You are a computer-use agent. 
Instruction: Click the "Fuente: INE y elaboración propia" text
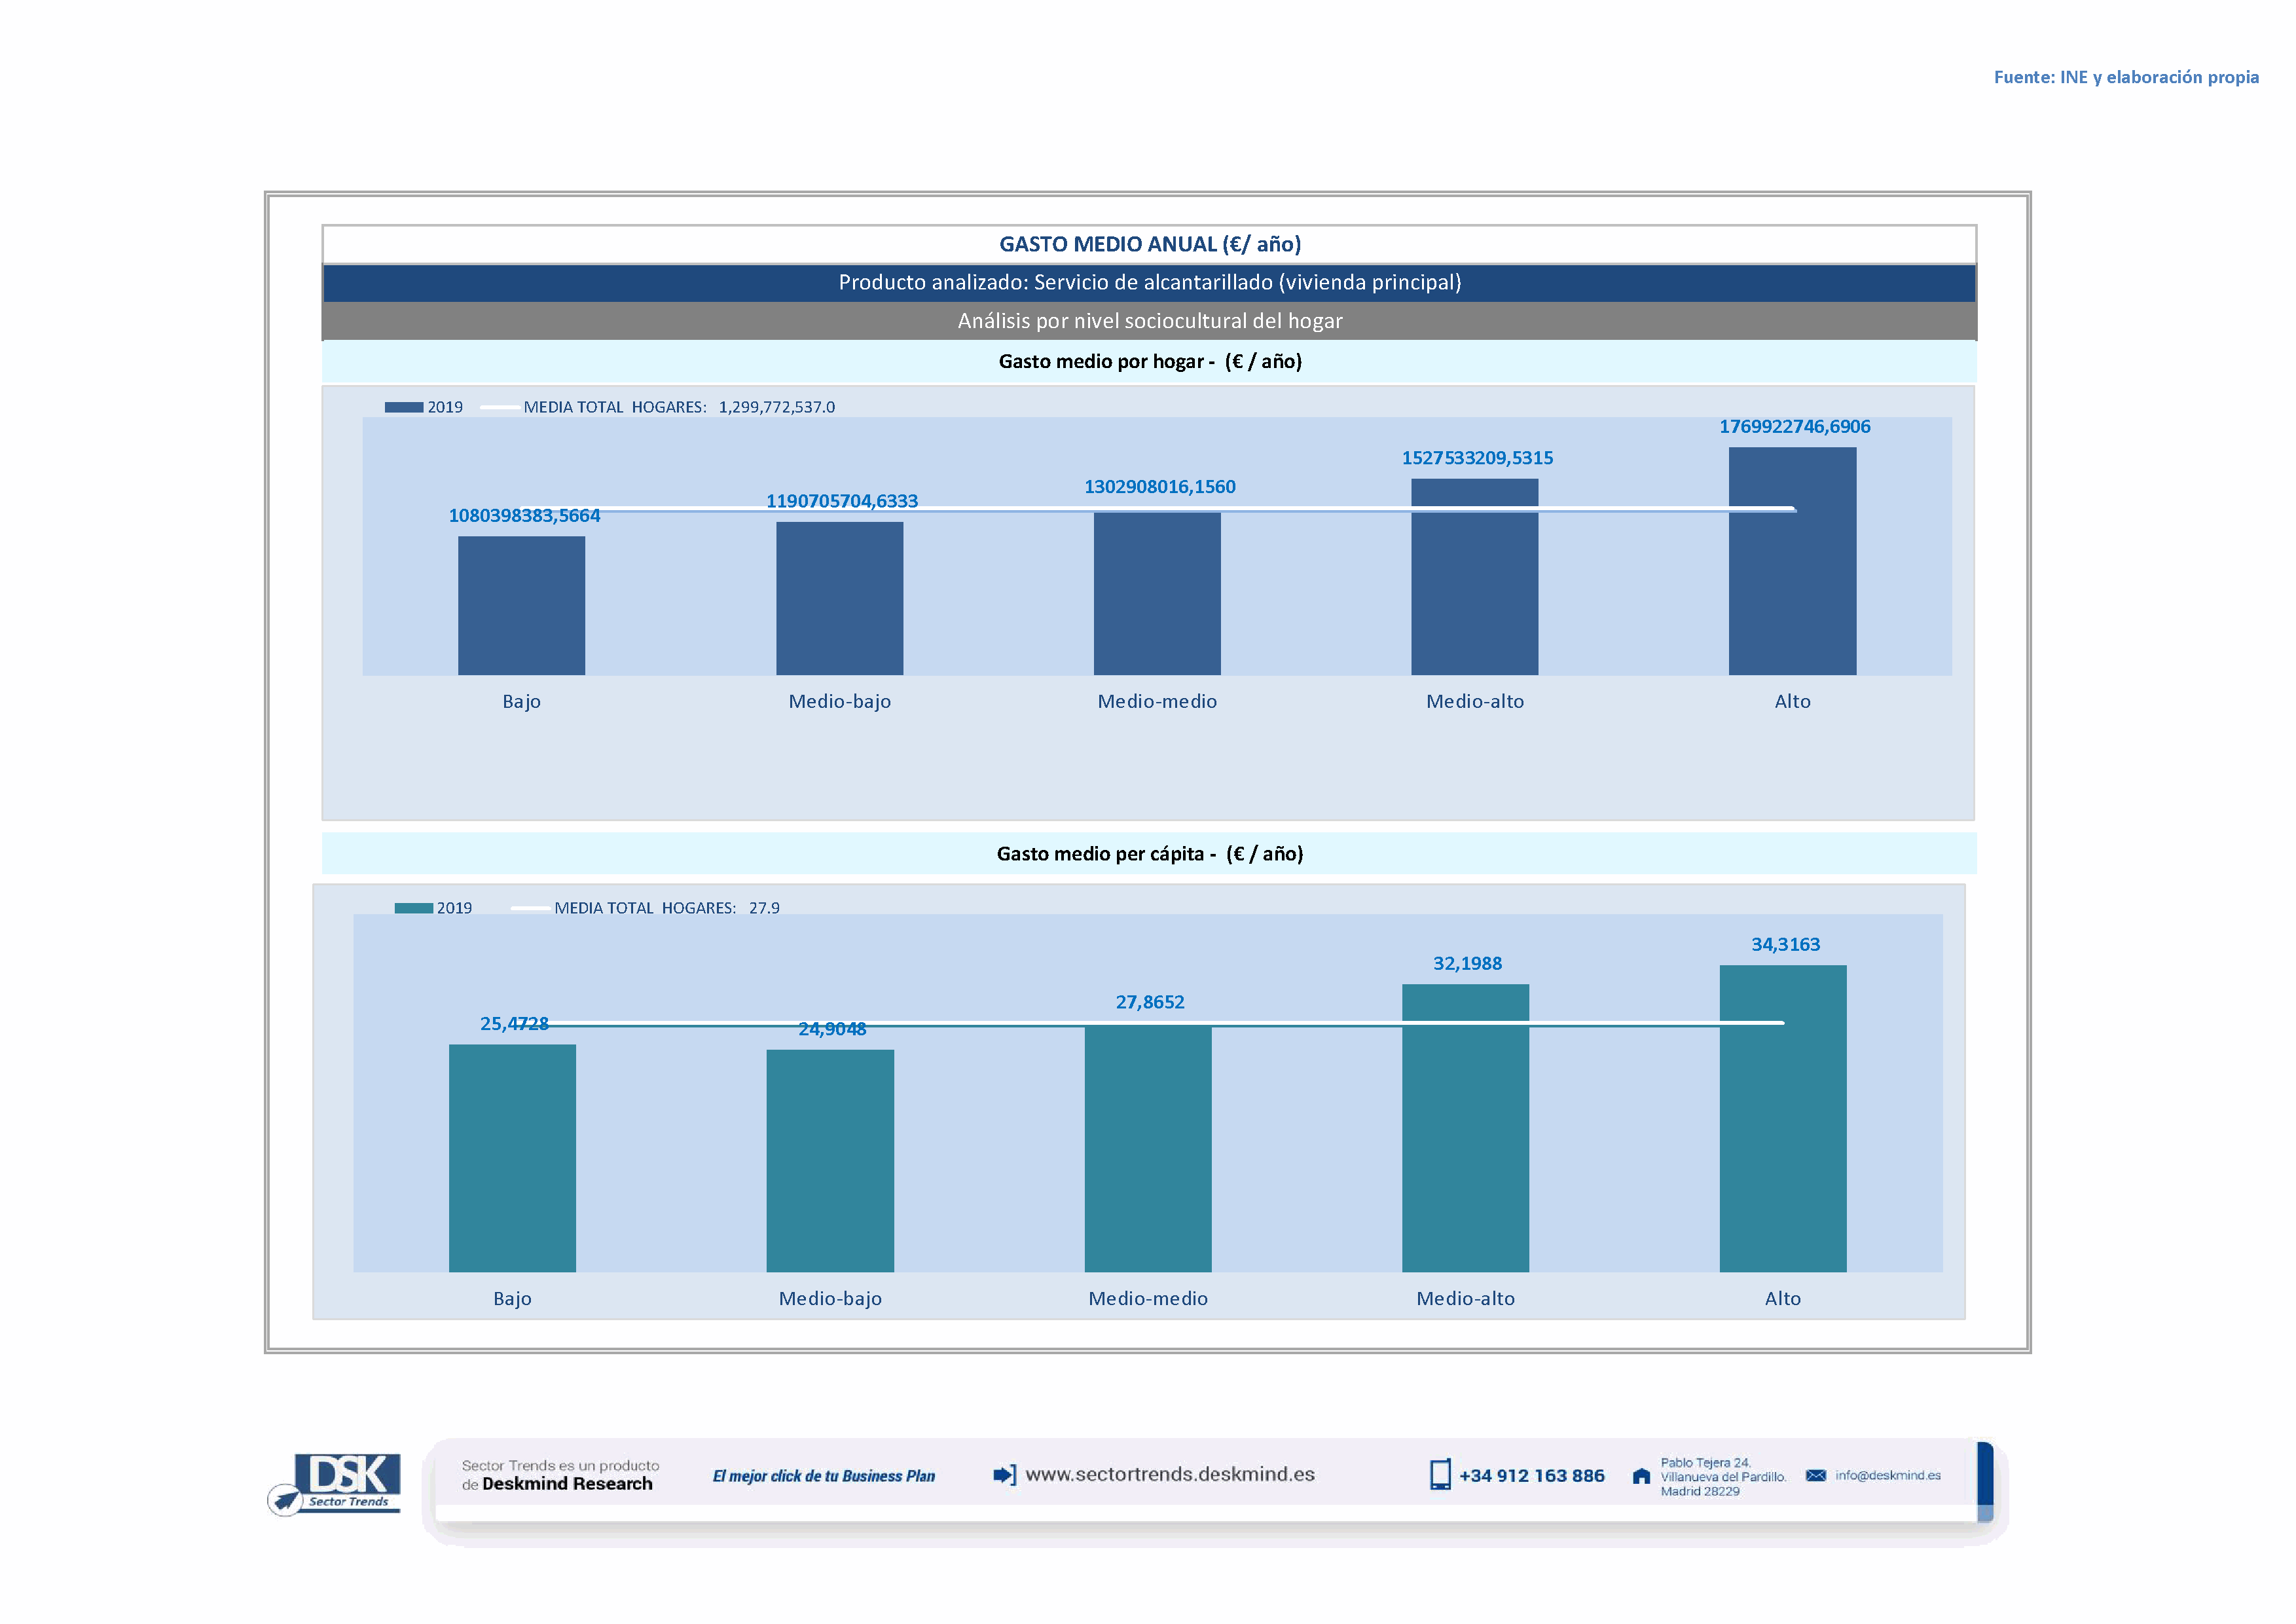tap(2126, 77)
